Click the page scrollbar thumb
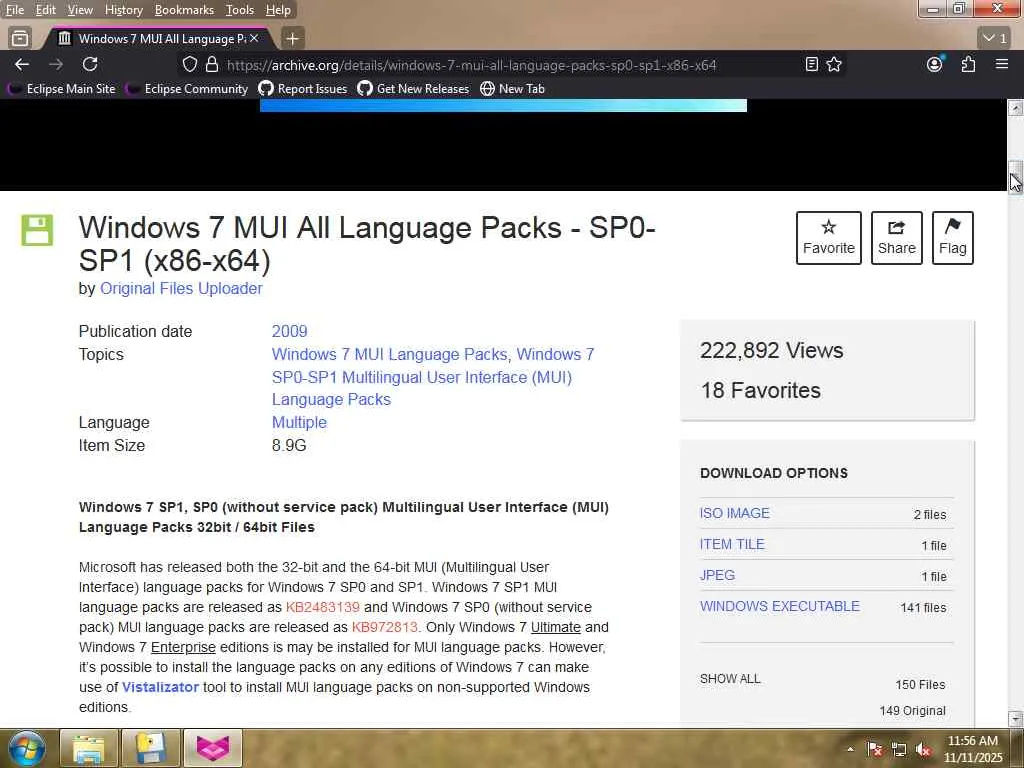Screen dimensions: 1024x768 pos(1015,176)
